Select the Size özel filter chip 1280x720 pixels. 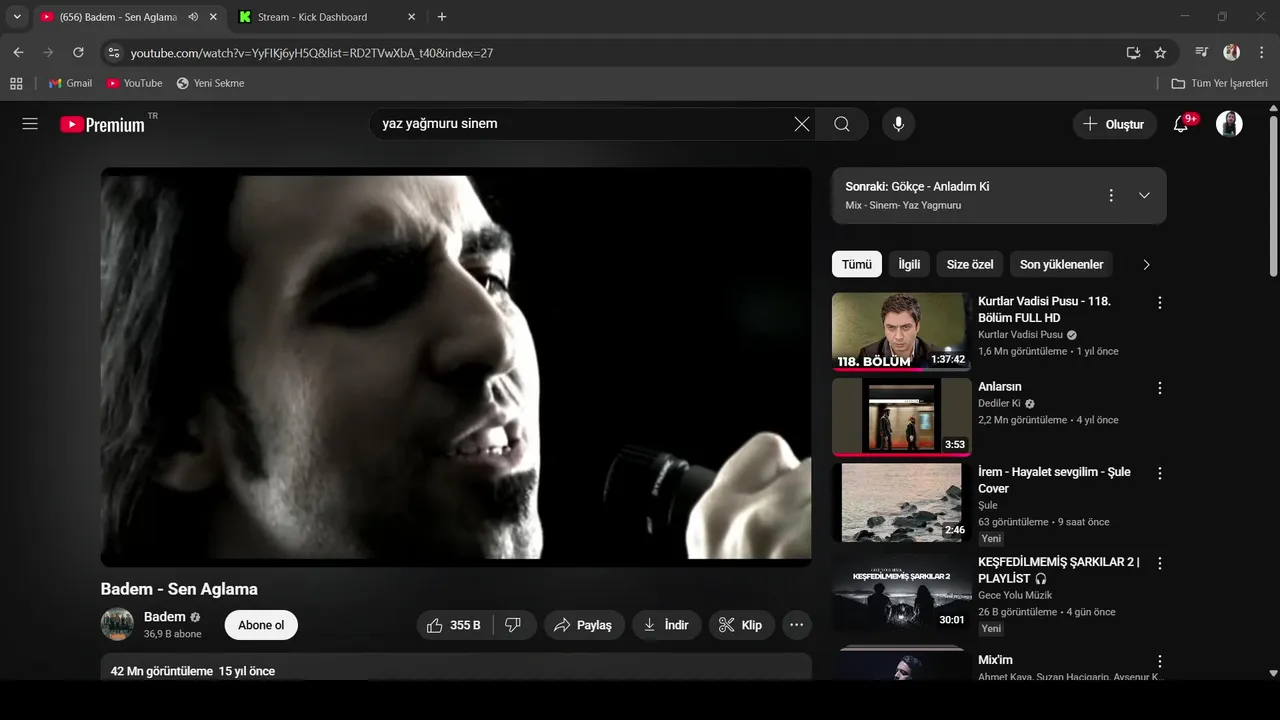970,264
